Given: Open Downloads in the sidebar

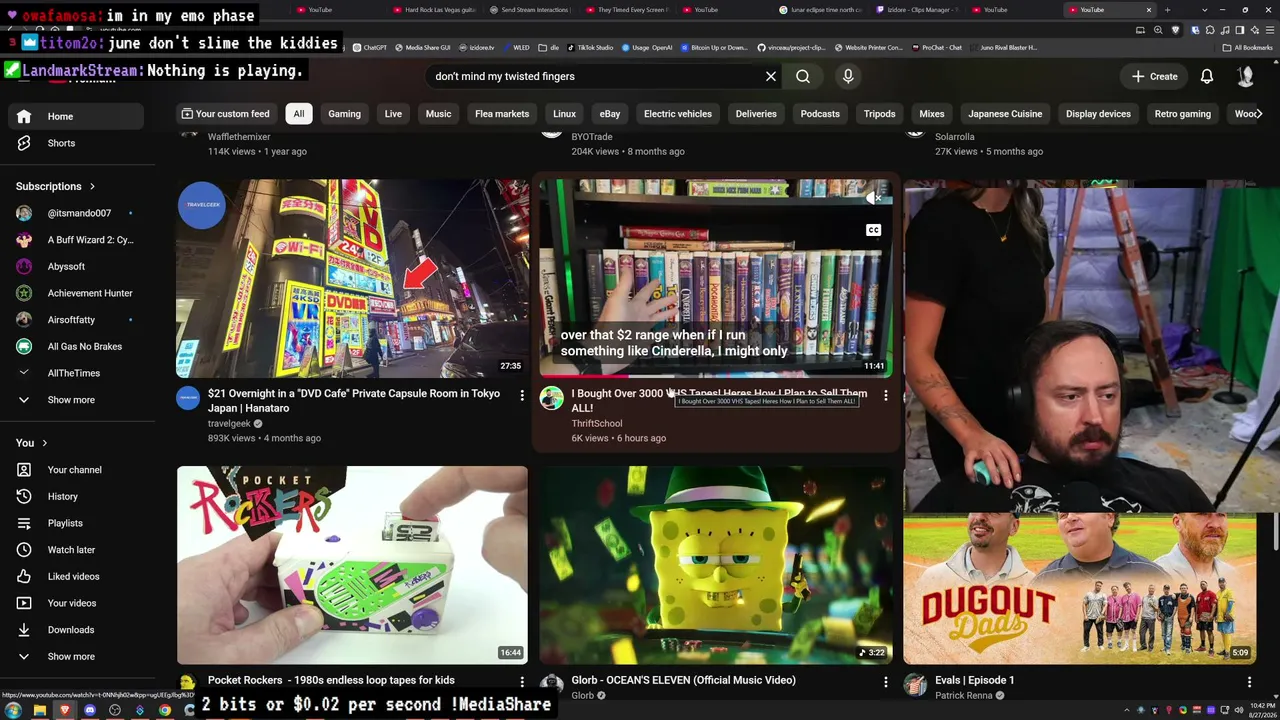Looking at the screenshot, I should point(76,630).
